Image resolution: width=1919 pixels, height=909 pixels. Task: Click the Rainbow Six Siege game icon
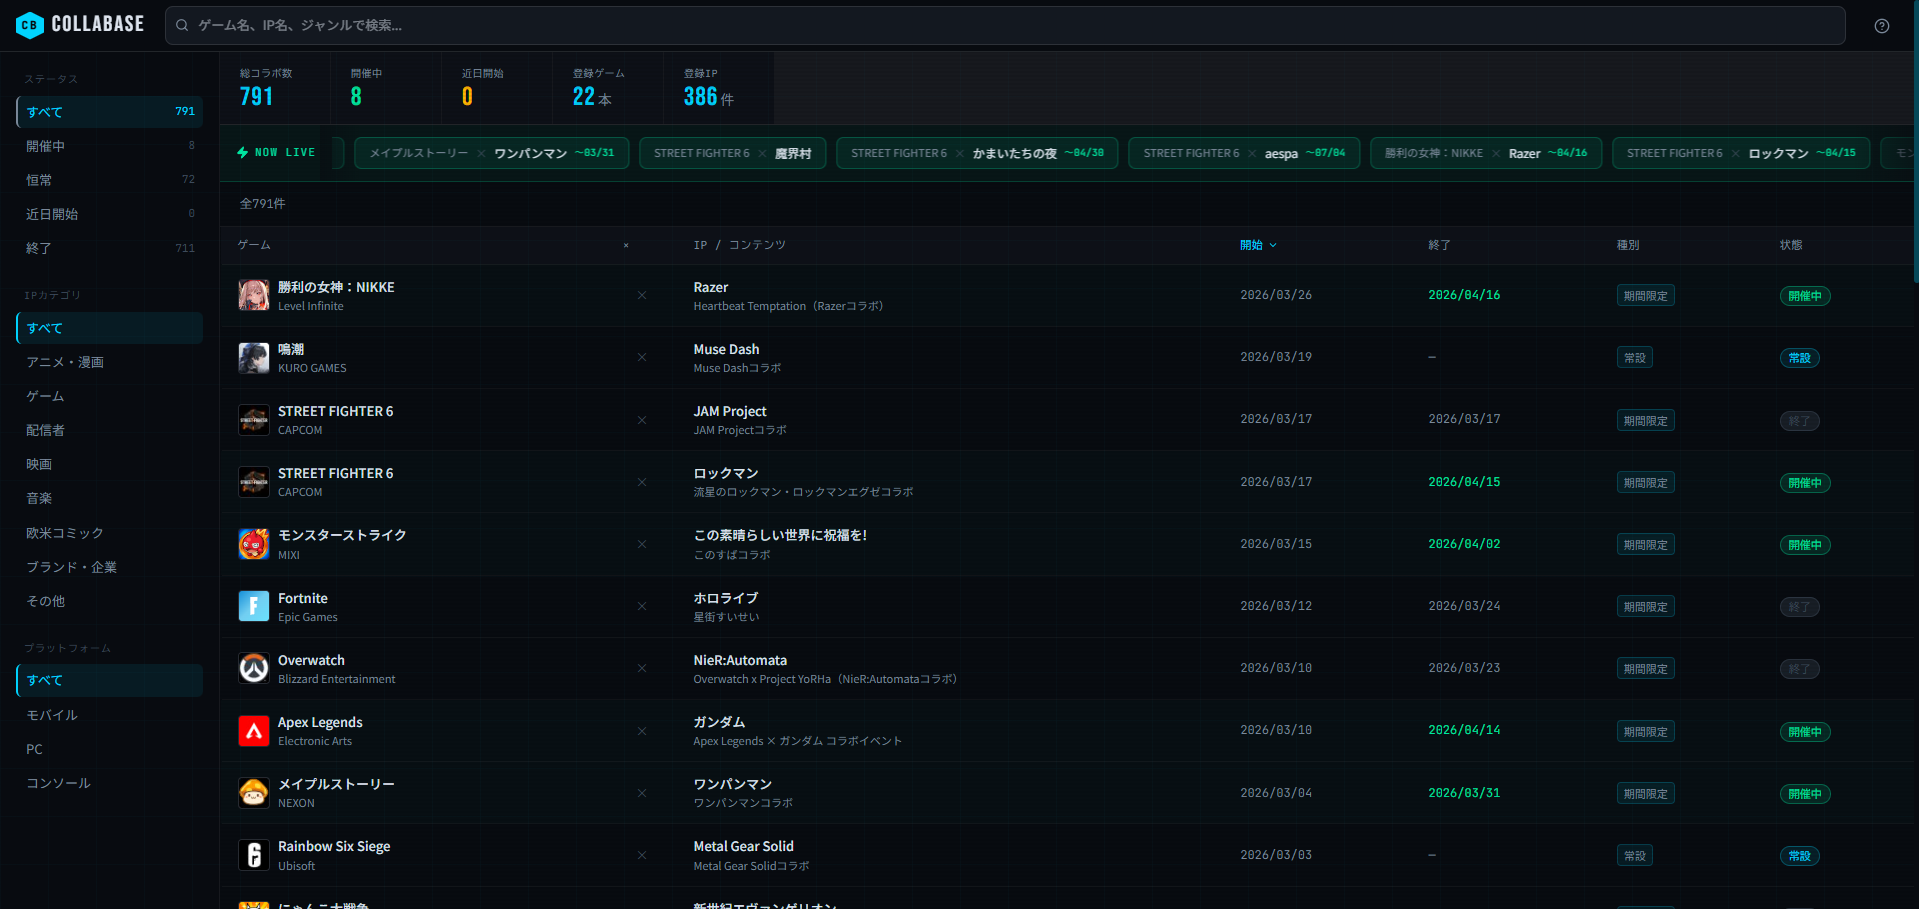[253, 855]
